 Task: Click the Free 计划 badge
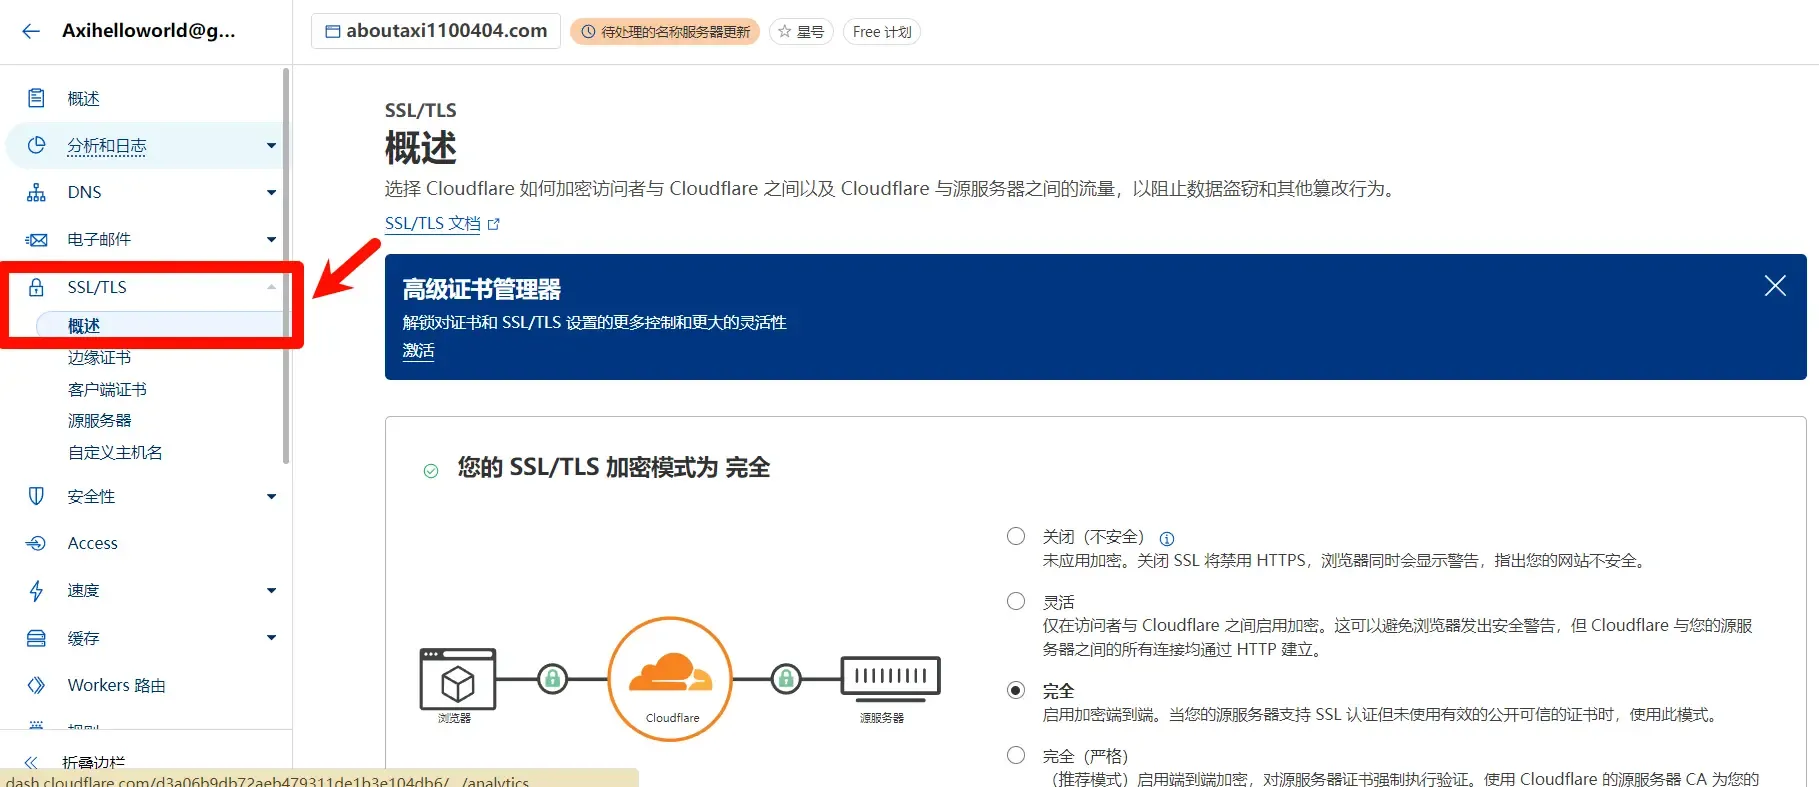pyautogui.click(x=882, y=32)
